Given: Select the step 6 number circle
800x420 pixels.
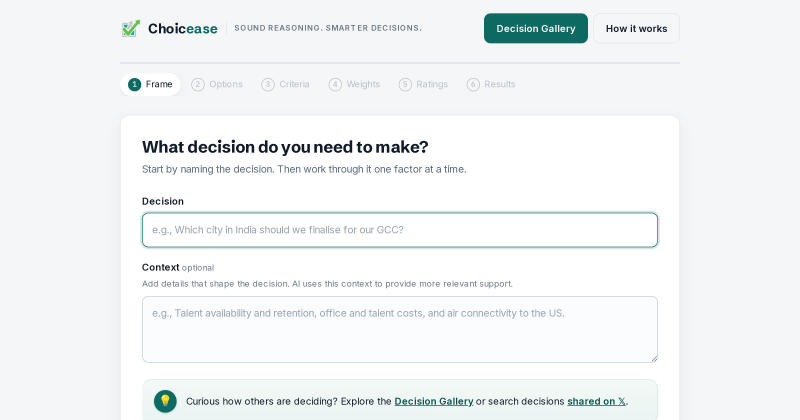Looking at the screenshot, I should [x=473, y=84].
